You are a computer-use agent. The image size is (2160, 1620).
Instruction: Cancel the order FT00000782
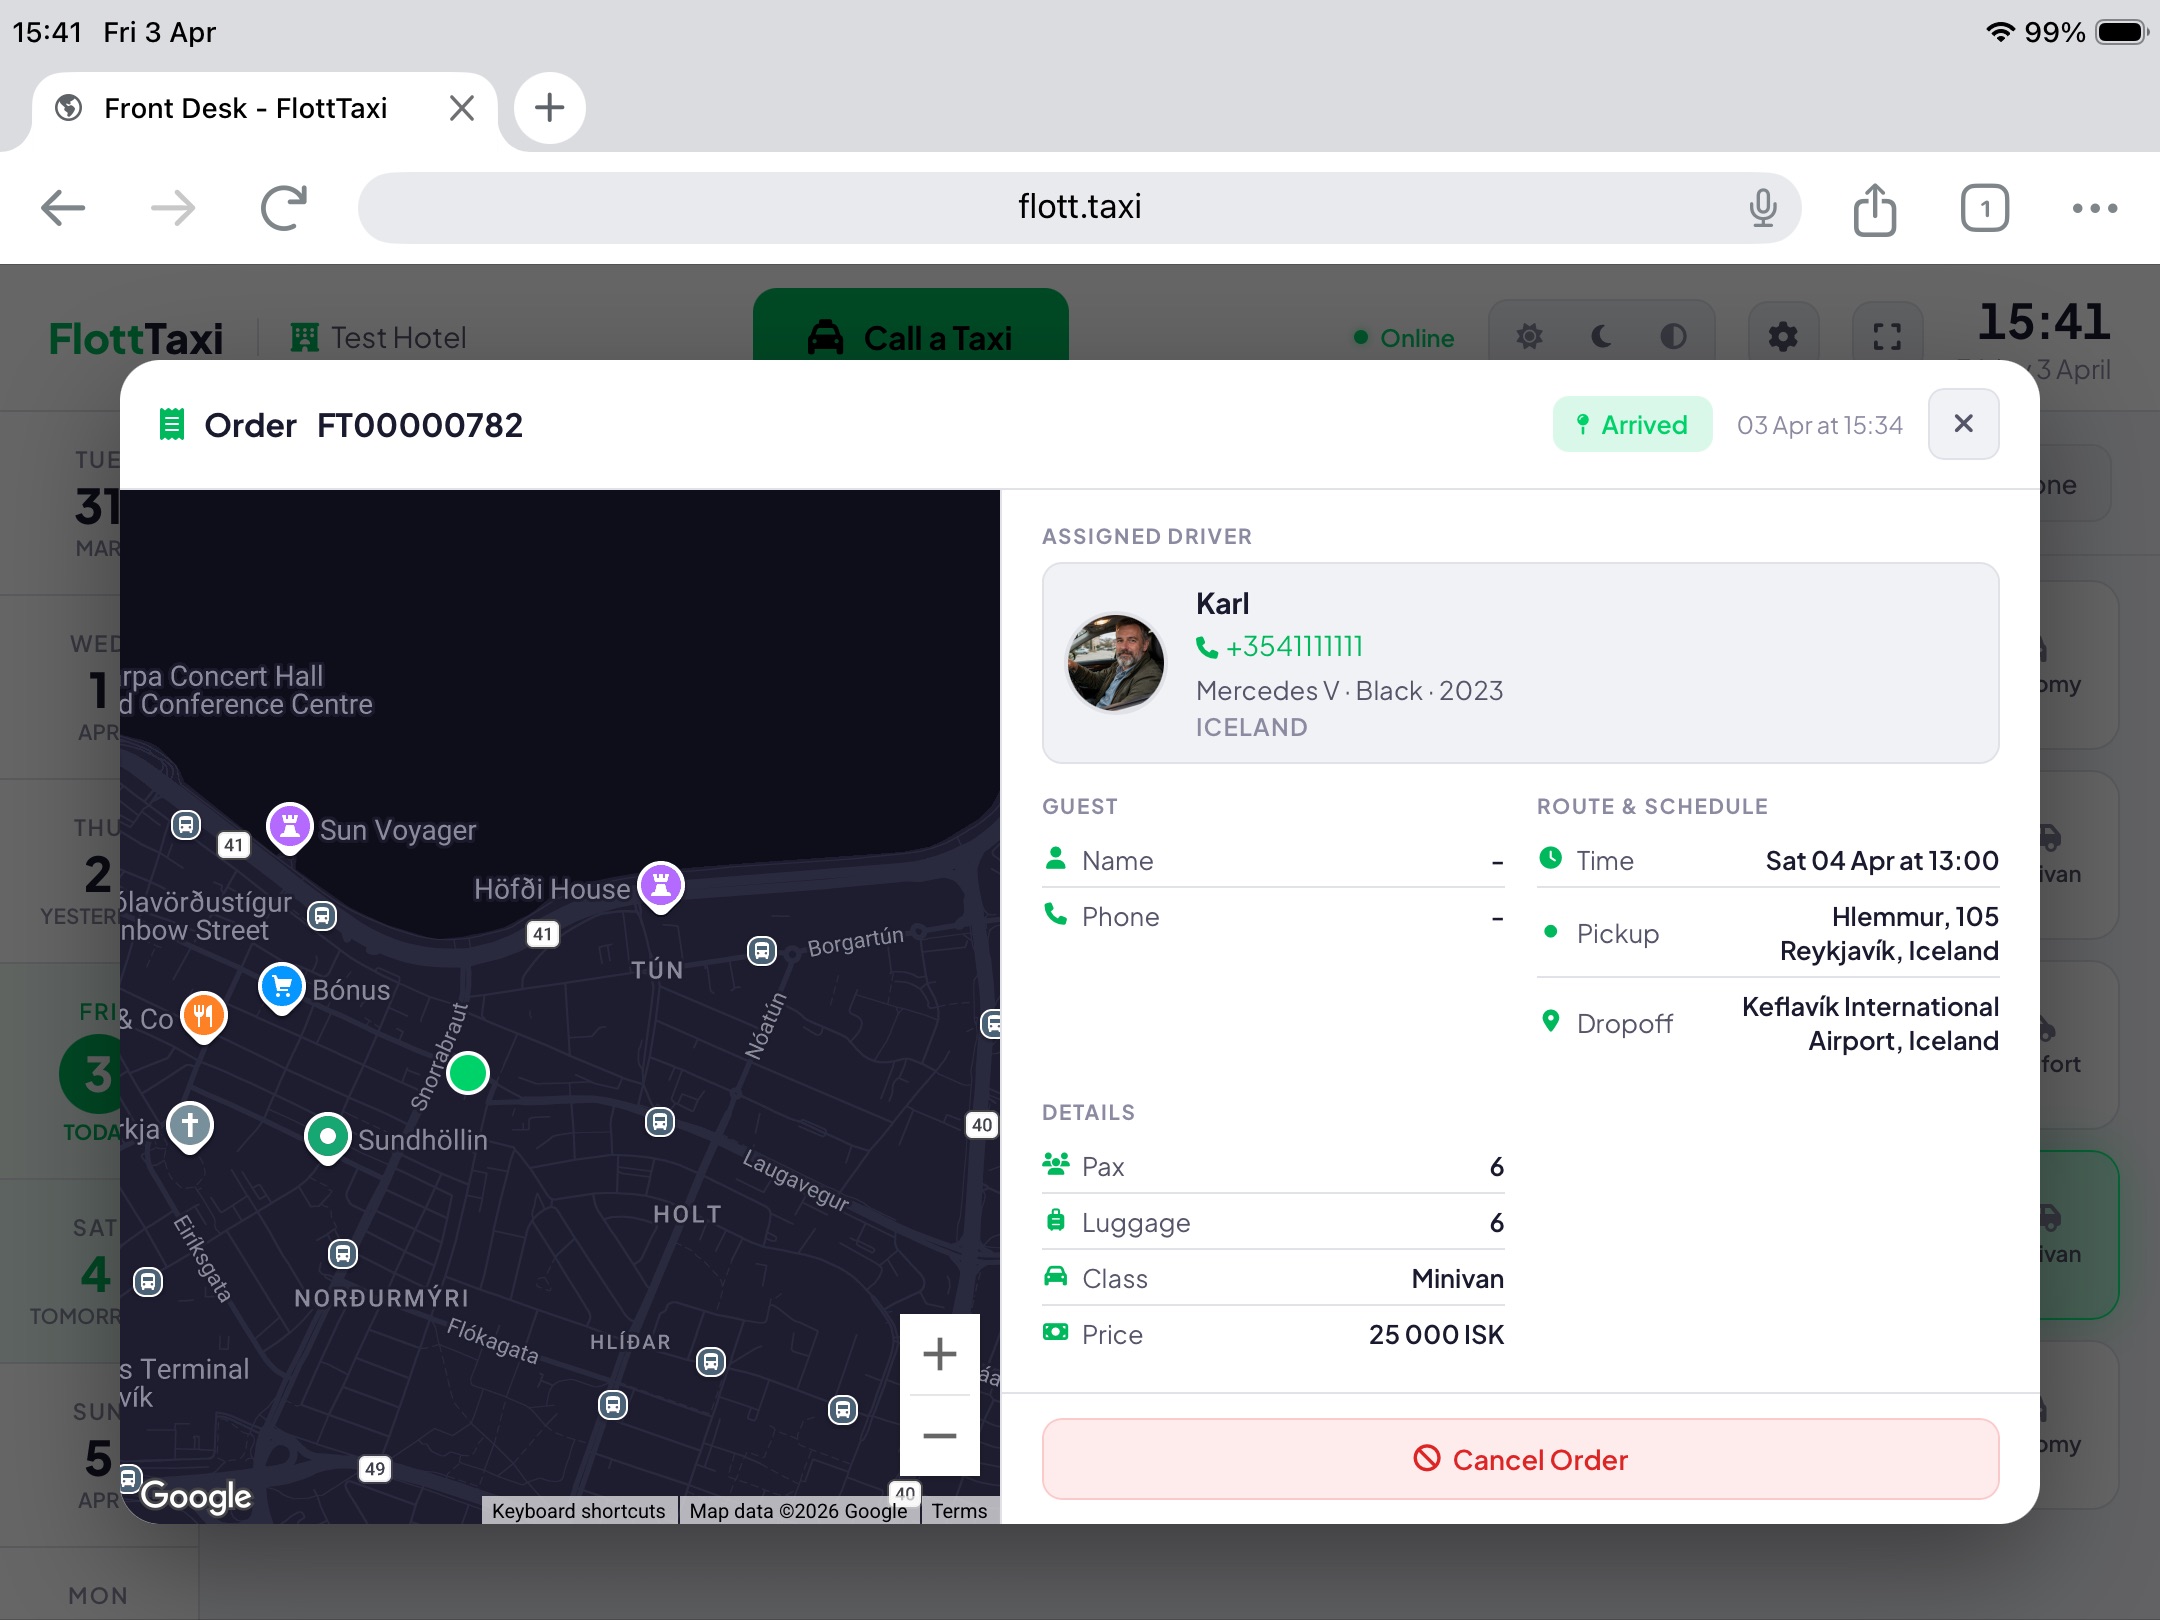(1519, 1460)
